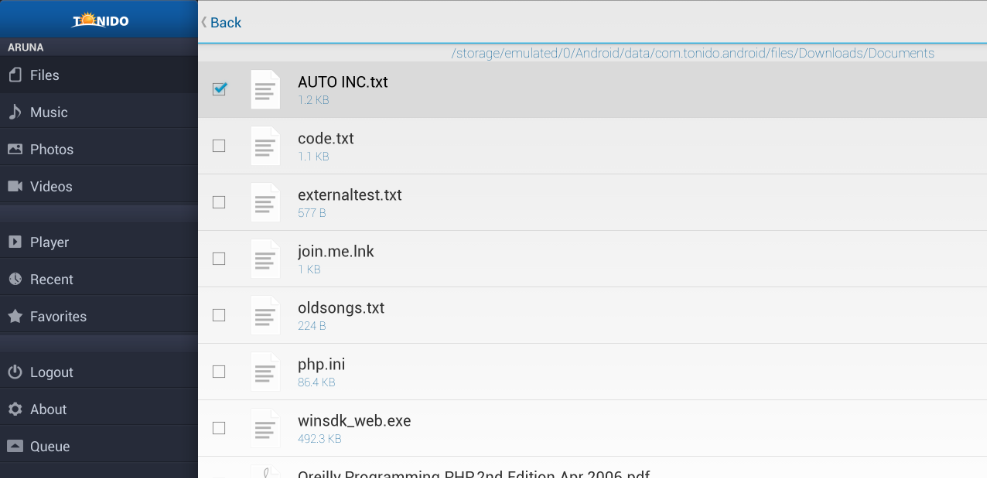Click the 1 KB size text

[309, 269]
